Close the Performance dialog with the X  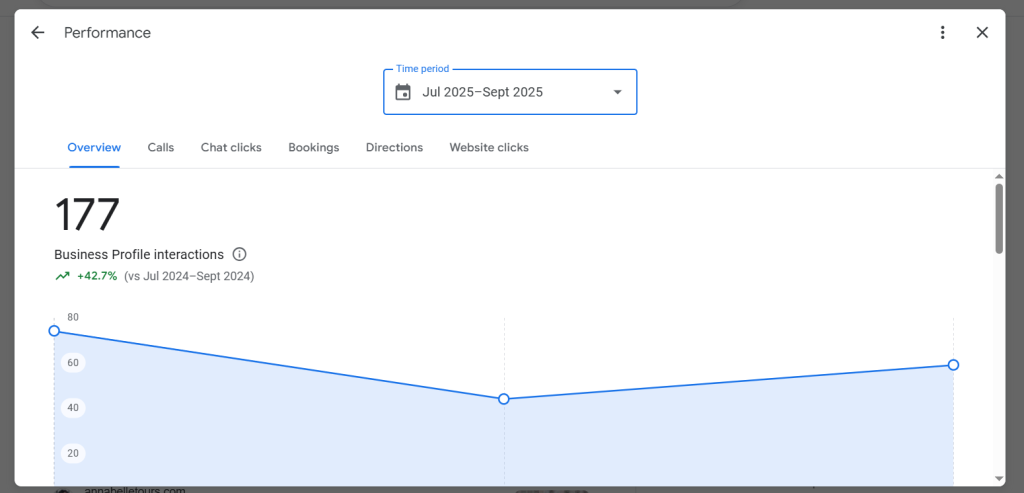[x=982, y=33]
